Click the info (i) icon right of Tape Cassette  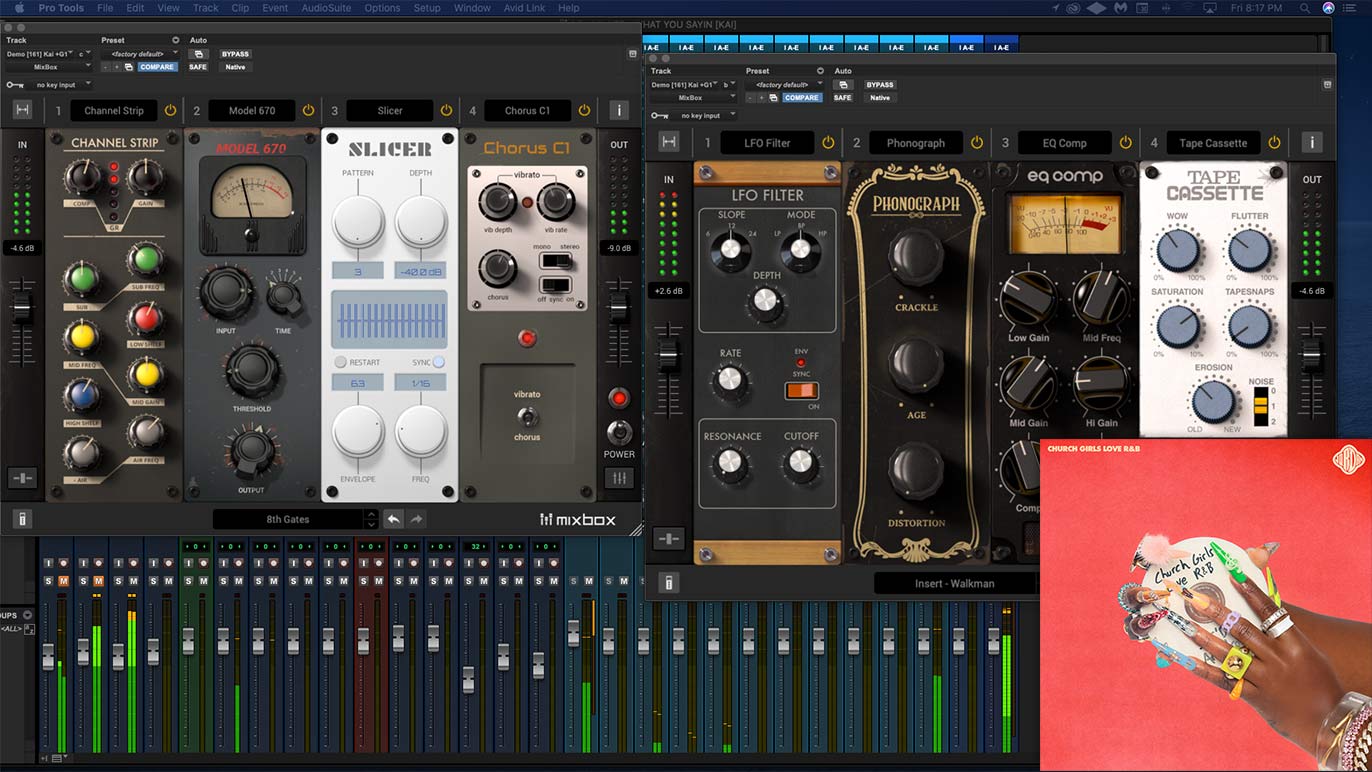click(1312, 142)
